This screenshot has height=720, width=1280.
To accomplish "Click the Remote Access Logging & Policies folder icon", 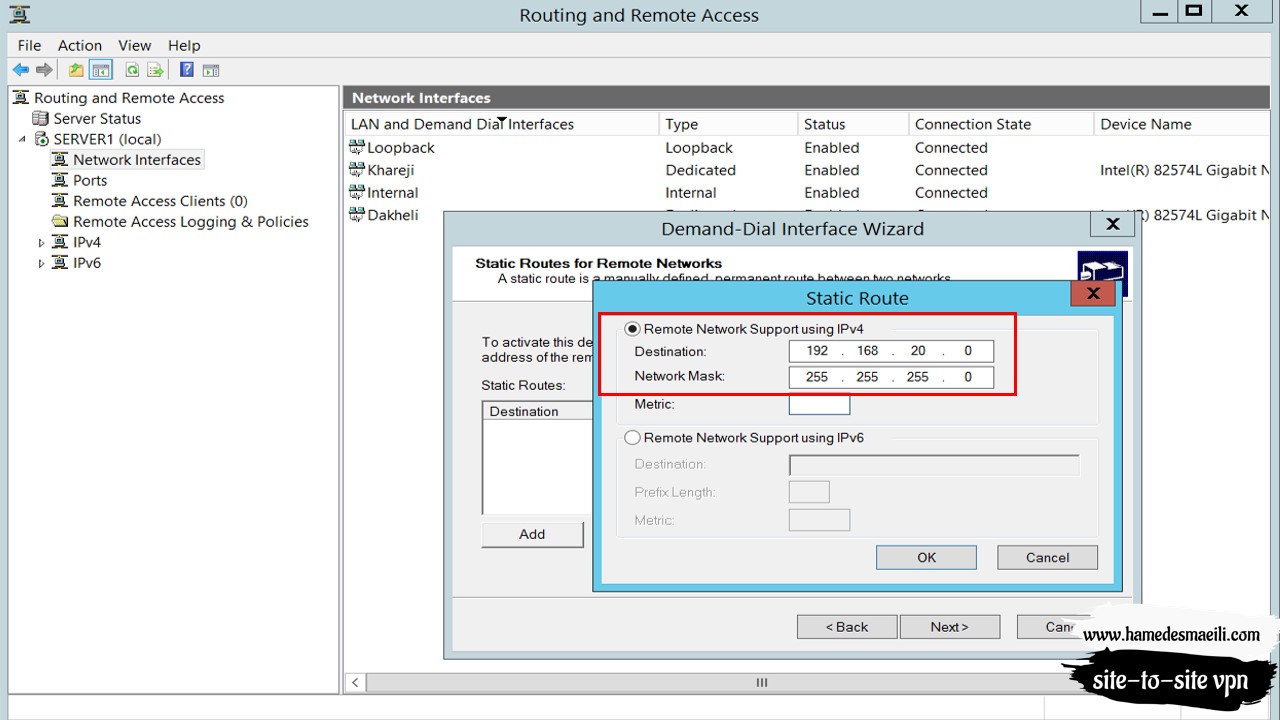I will click(60, 221).
